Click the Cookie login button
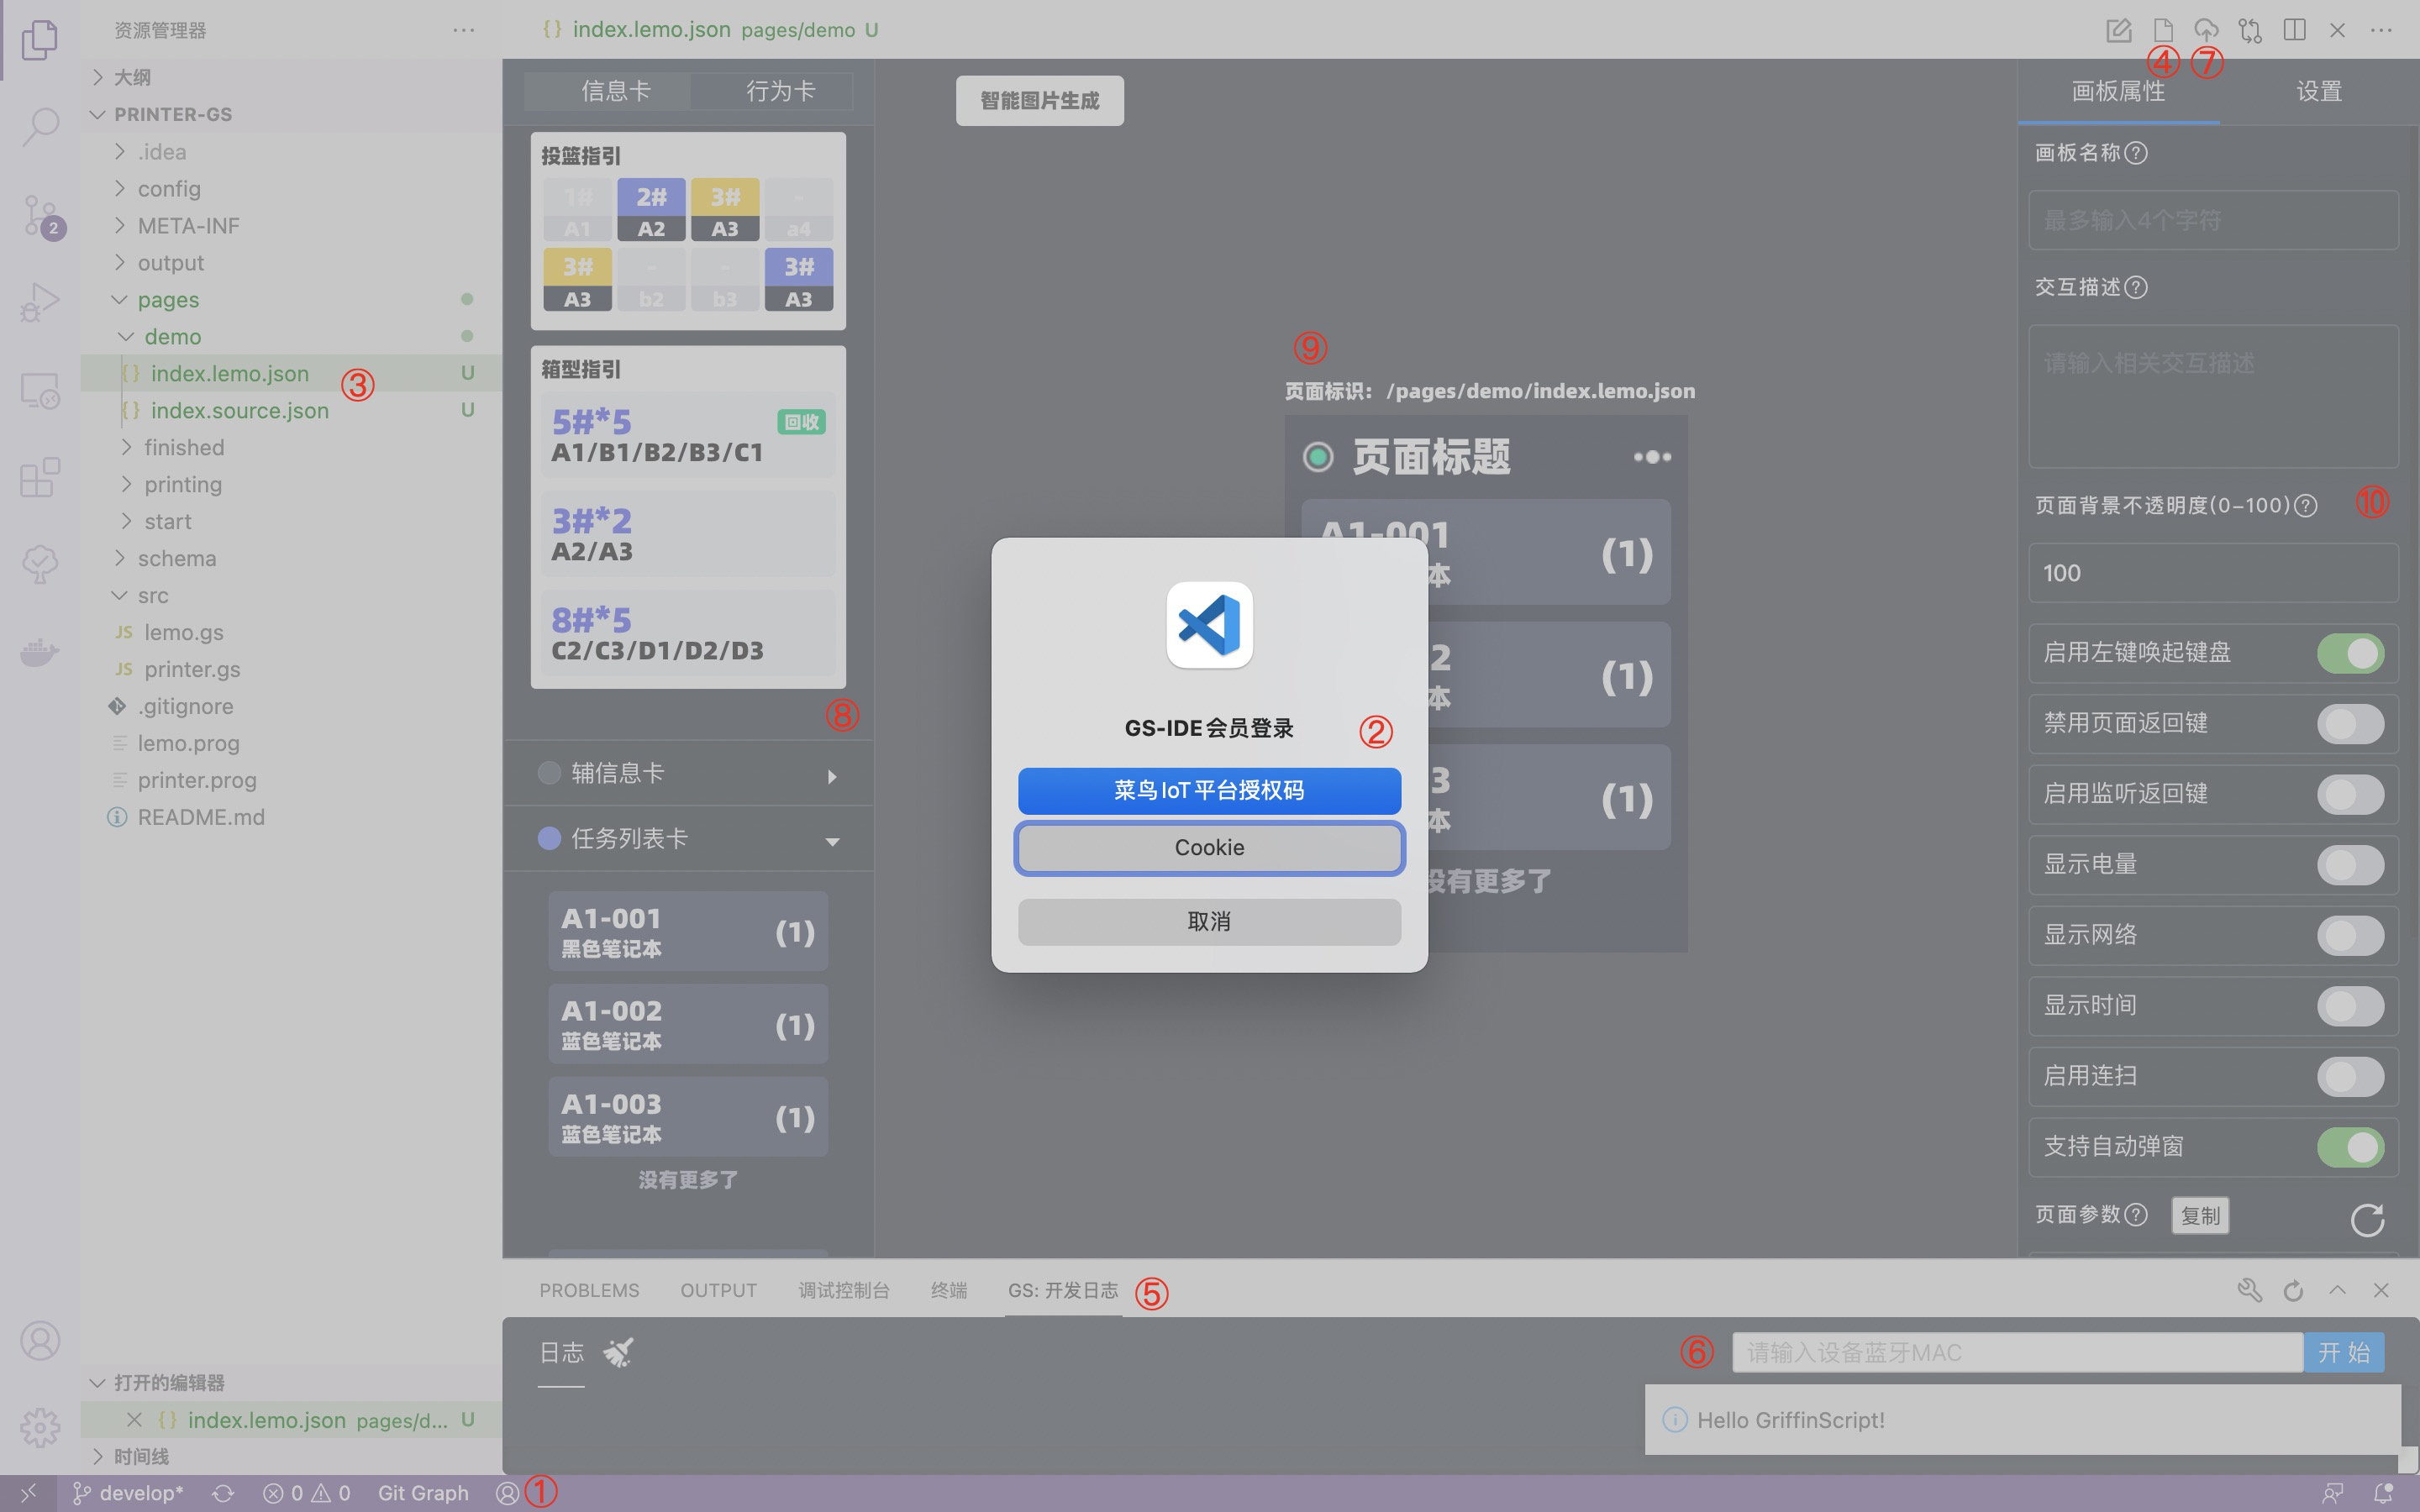This screenshot has height=1512, width=2420. pyautogui.click(x=1209, y=848)
